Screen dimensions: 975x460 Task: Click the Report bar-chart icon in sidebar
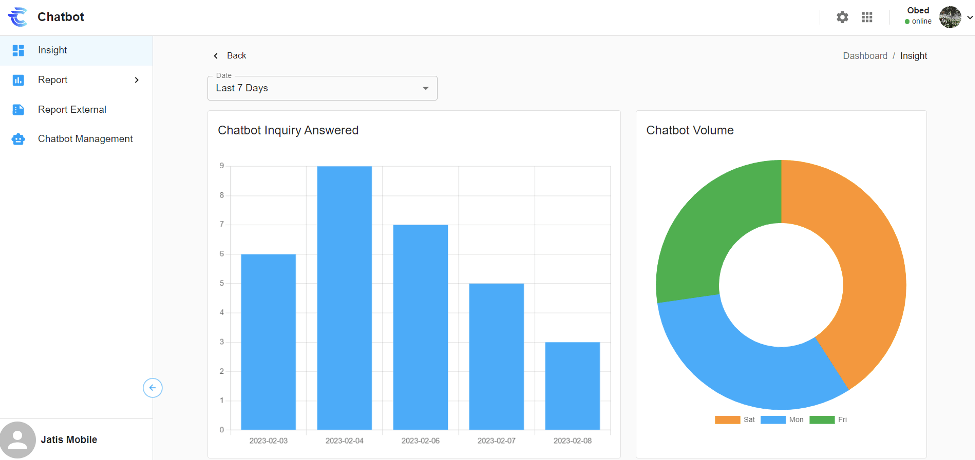click(18, 80)
